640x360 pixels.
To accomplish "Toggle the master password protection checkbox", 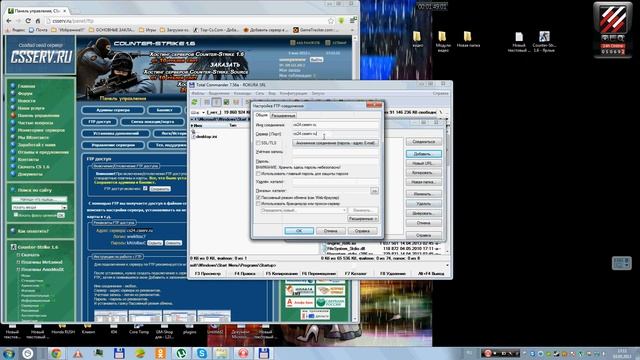I will pyautogui.click(x=258, y=173).
